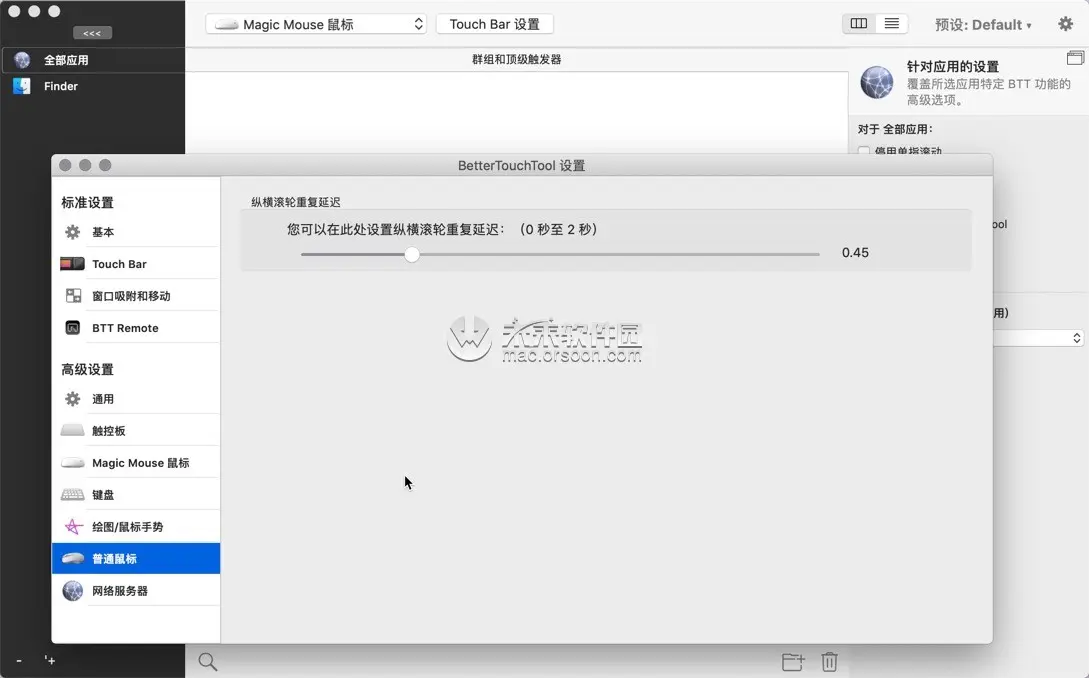Image resolution: width=1089 pixels, height=678 pixels.
Task: Open the Touch Bar 设置 button
Action: (494, 24)
